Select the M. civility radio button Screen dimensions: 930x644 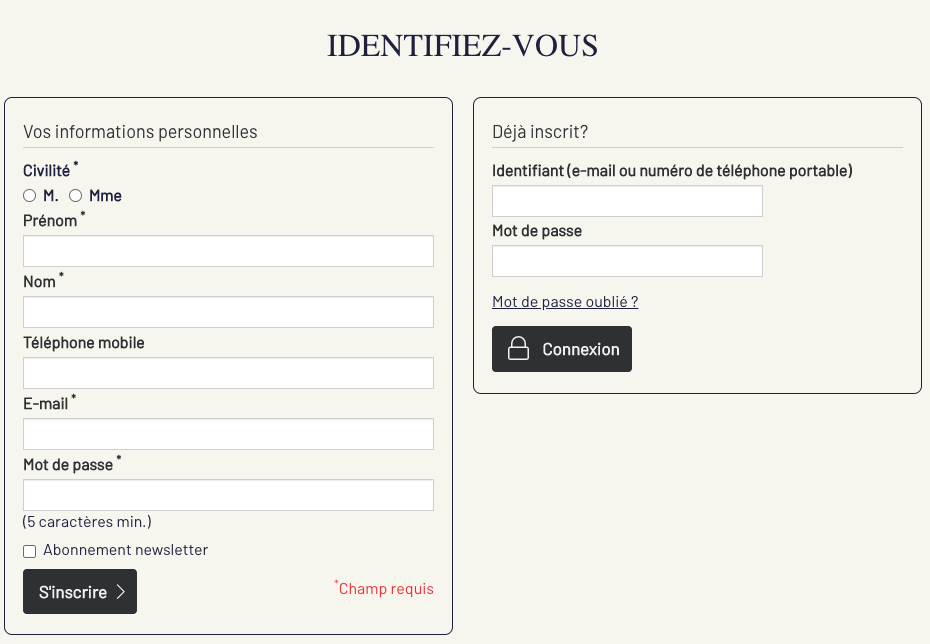[x=30, y=196]
